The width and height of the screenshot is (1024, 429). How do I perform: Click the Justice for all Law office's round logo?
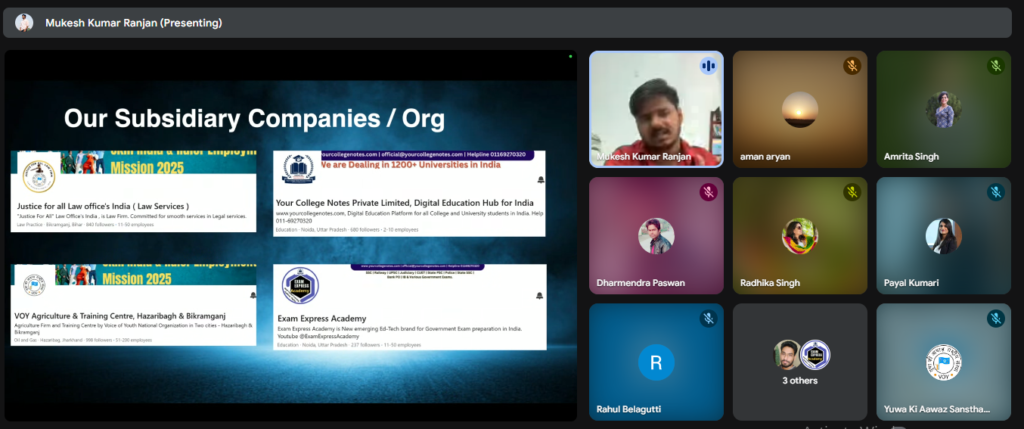click(39, 176)
